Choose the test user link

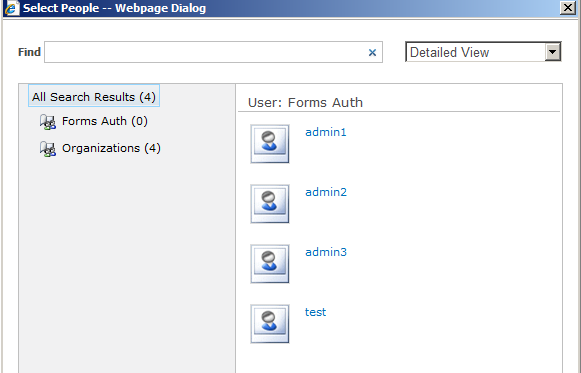click(x=315, y=312)
